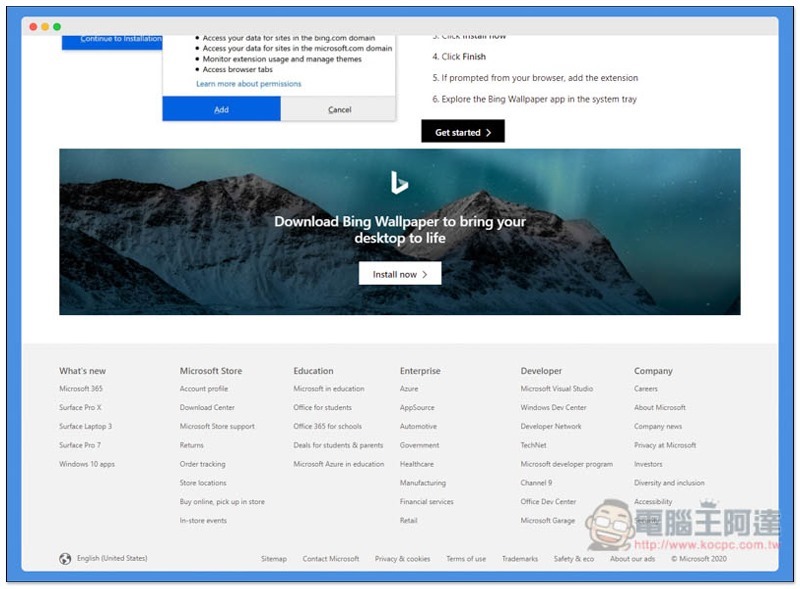Open Contact Microsoft link
The width and height of the screenshot is (800, 589).
click(331, 559)
